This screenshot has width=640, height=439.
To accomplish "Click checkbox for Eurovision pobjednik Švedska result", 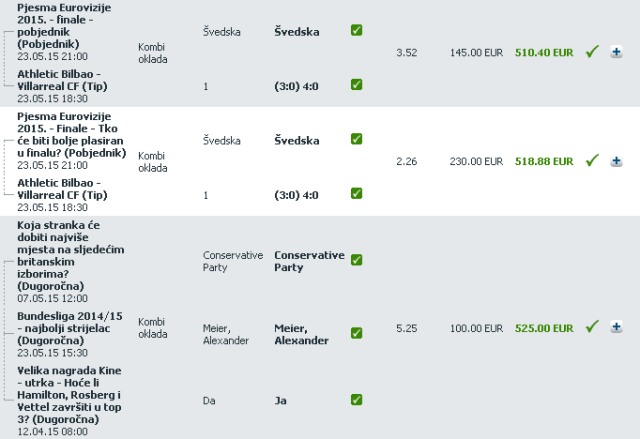I will click(x=356, y=30).
